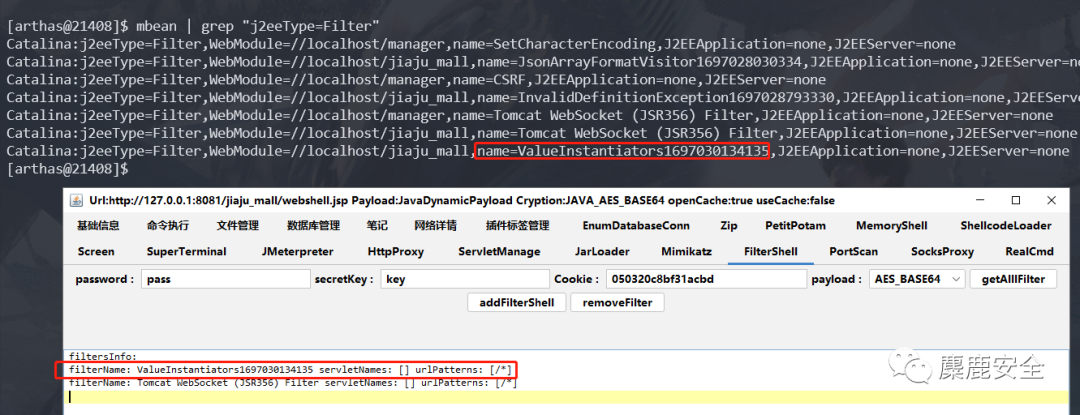Open the 基础信息 tab
The image size is (1080, 415).
click(x=98, y=226)
